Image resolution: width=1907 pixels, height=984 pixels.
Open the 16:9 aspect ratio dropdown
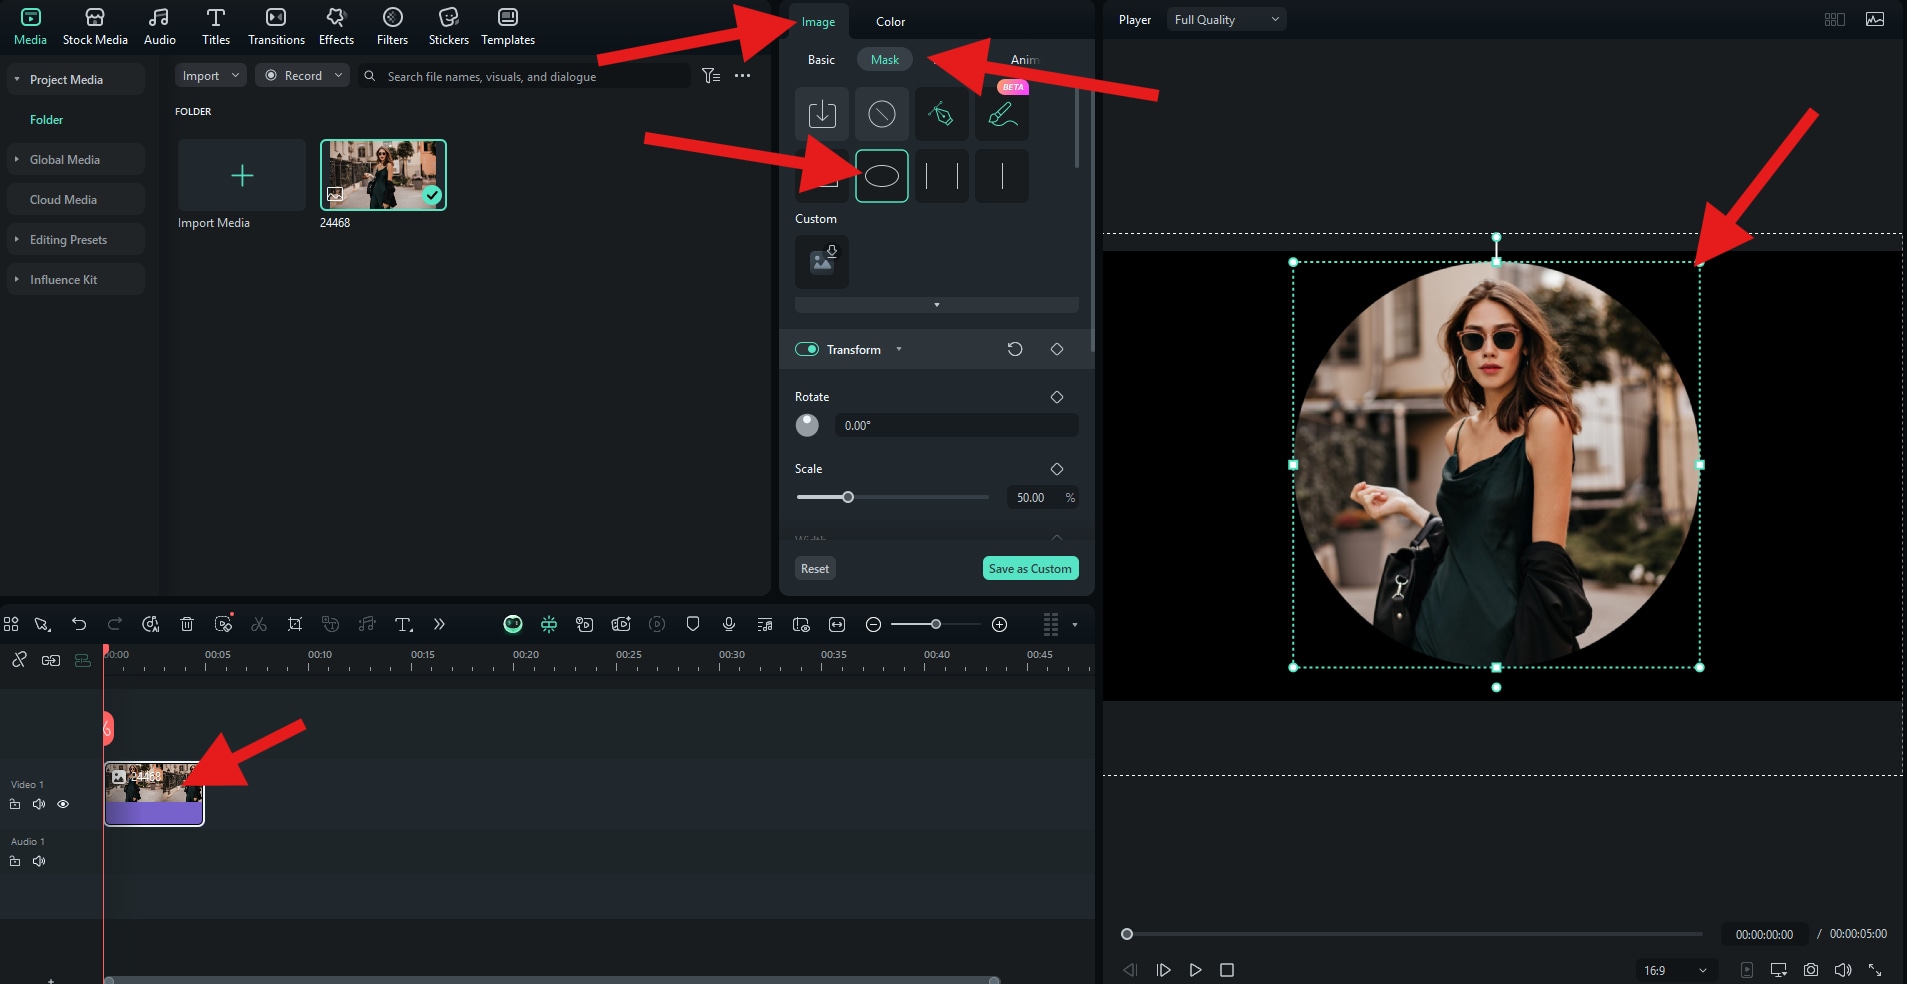[x=1675, y=970]
